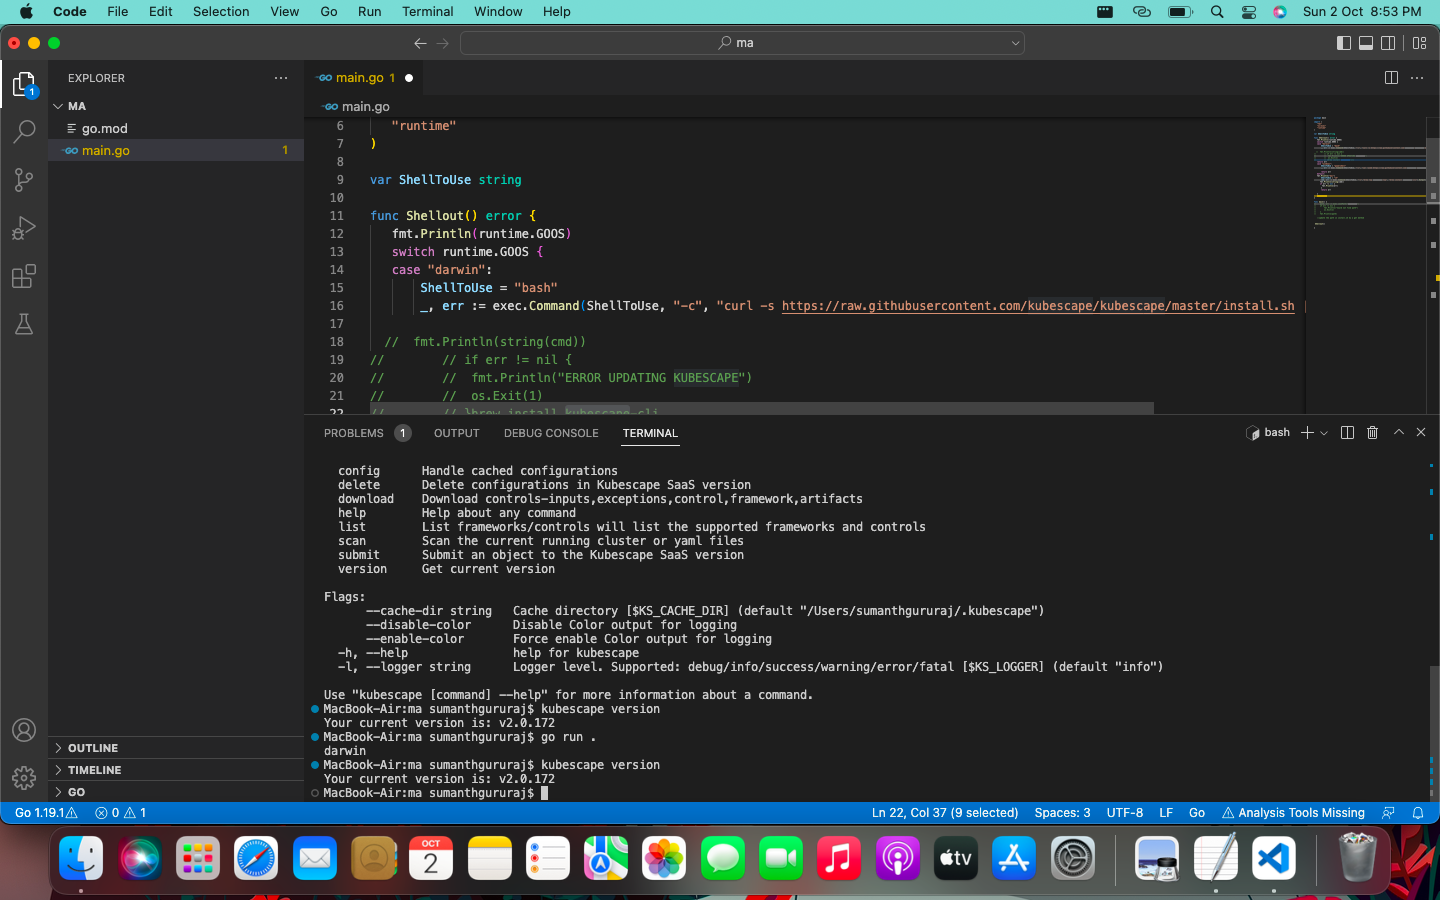Open the Terminal menu in menu bar
The height and width of the screenshot is (900, 1440).
(x=427, y=12)
